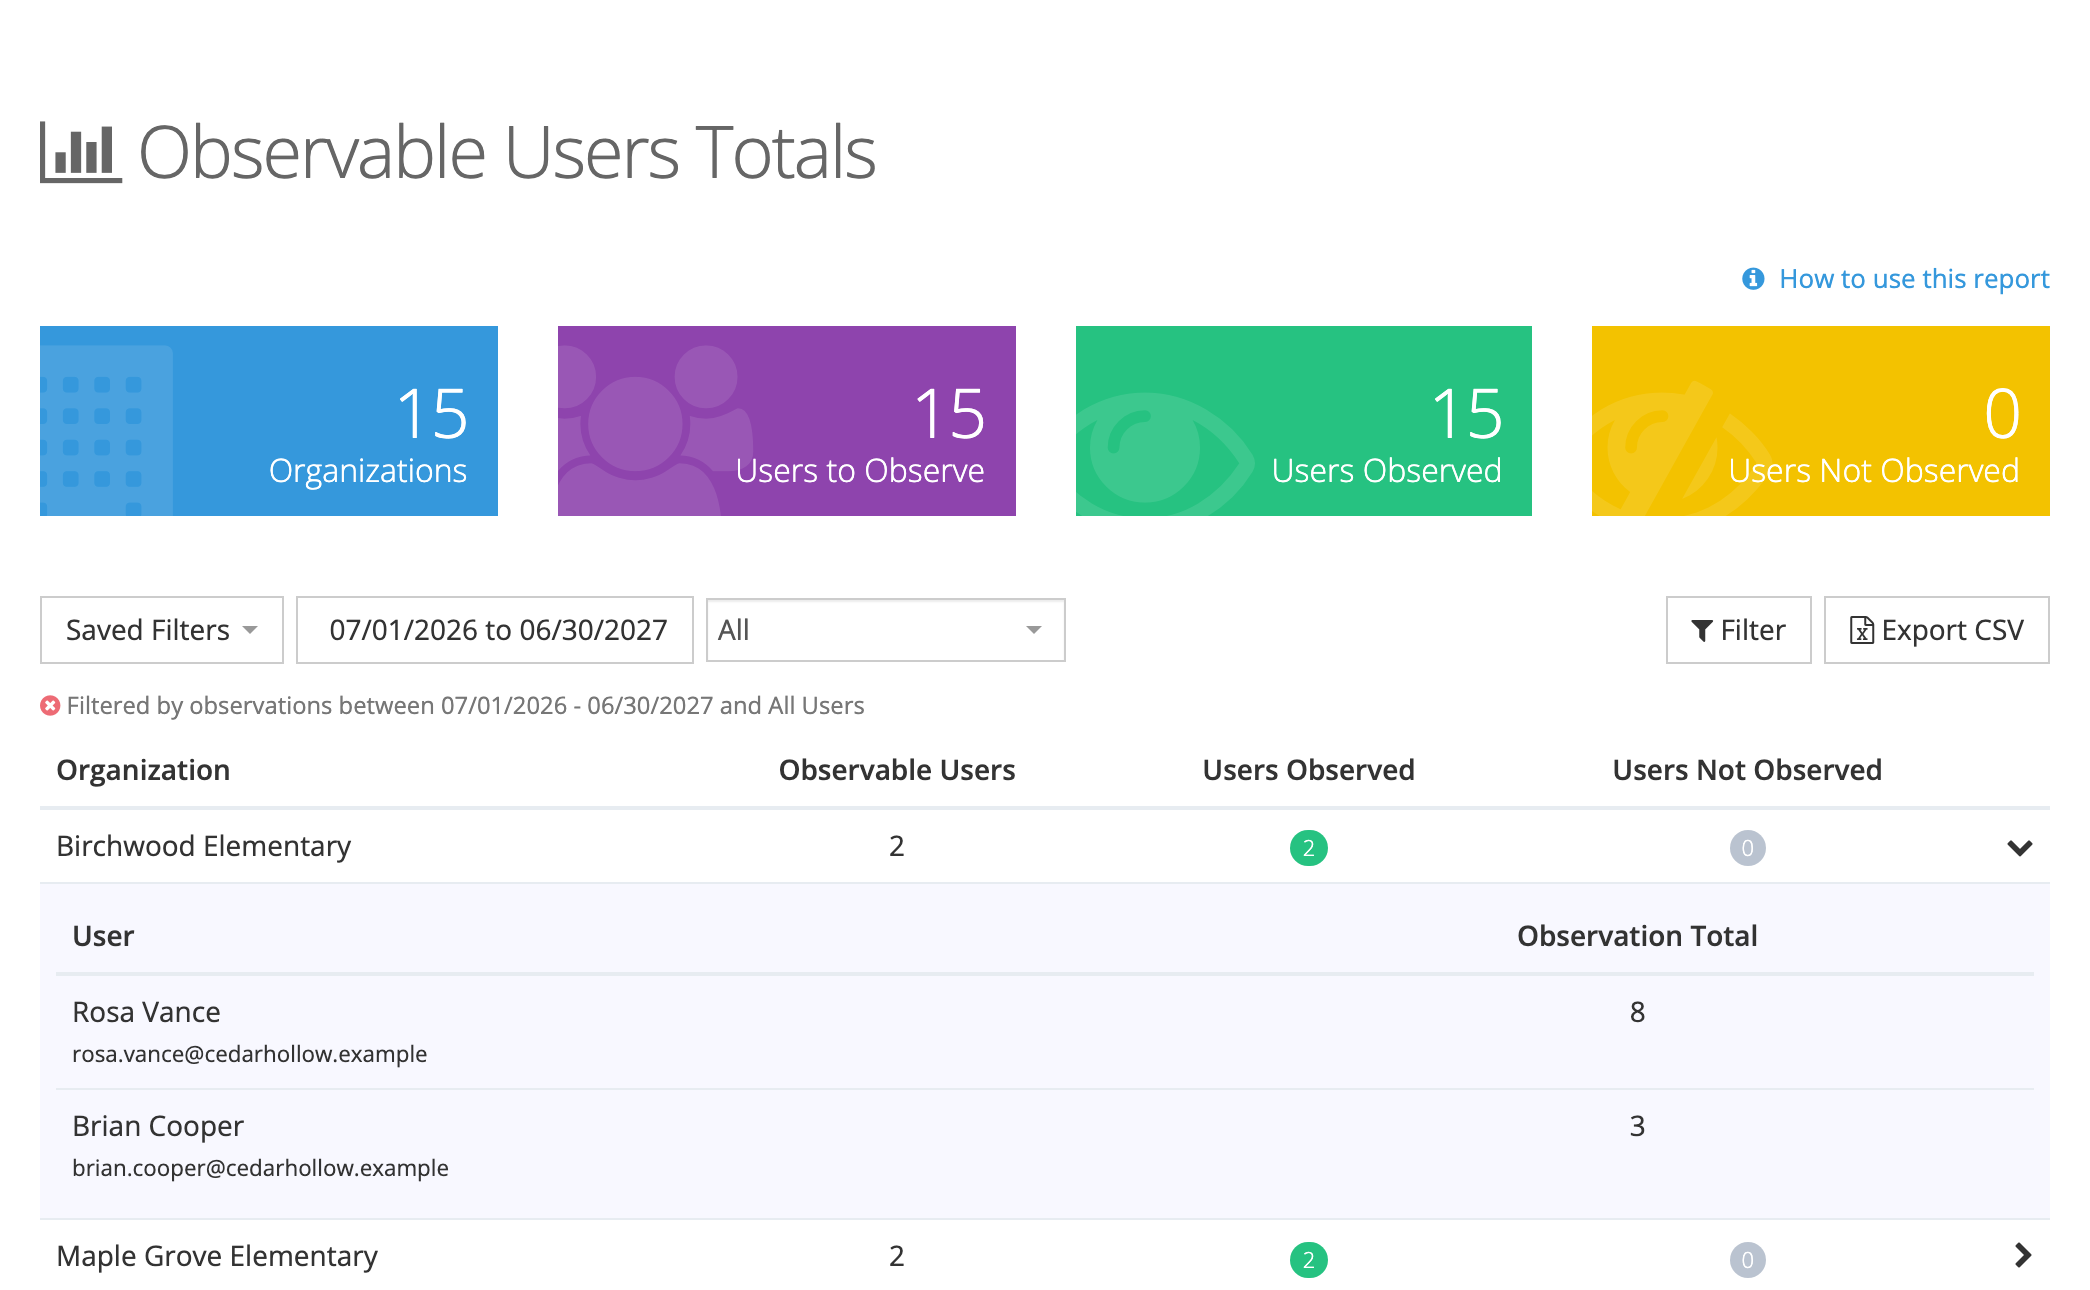This screenshot has height=1290, width=2090.
Task: Select the blue Organizations summary card
Action: point(269,421)
